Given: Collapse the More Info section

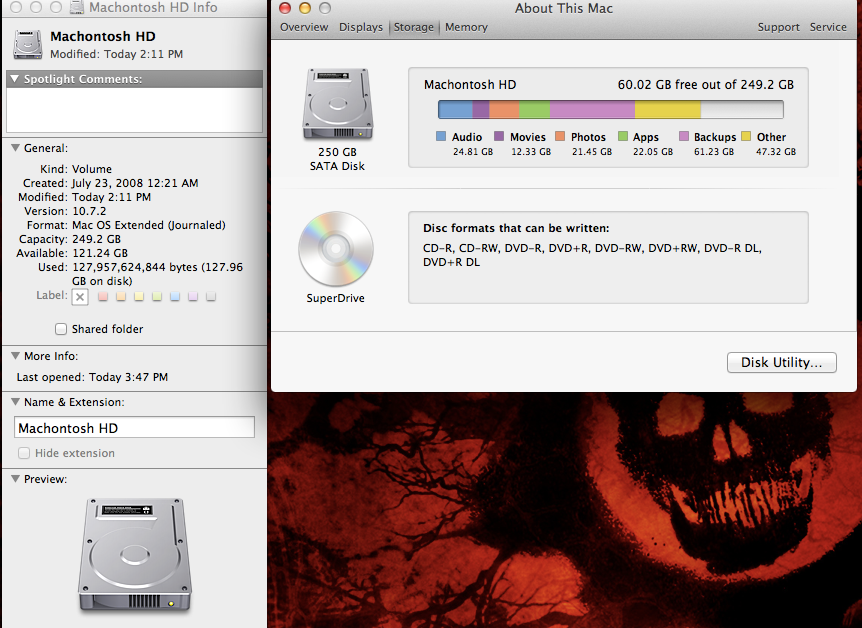Looking at the screenshot, I should (15, 356).
